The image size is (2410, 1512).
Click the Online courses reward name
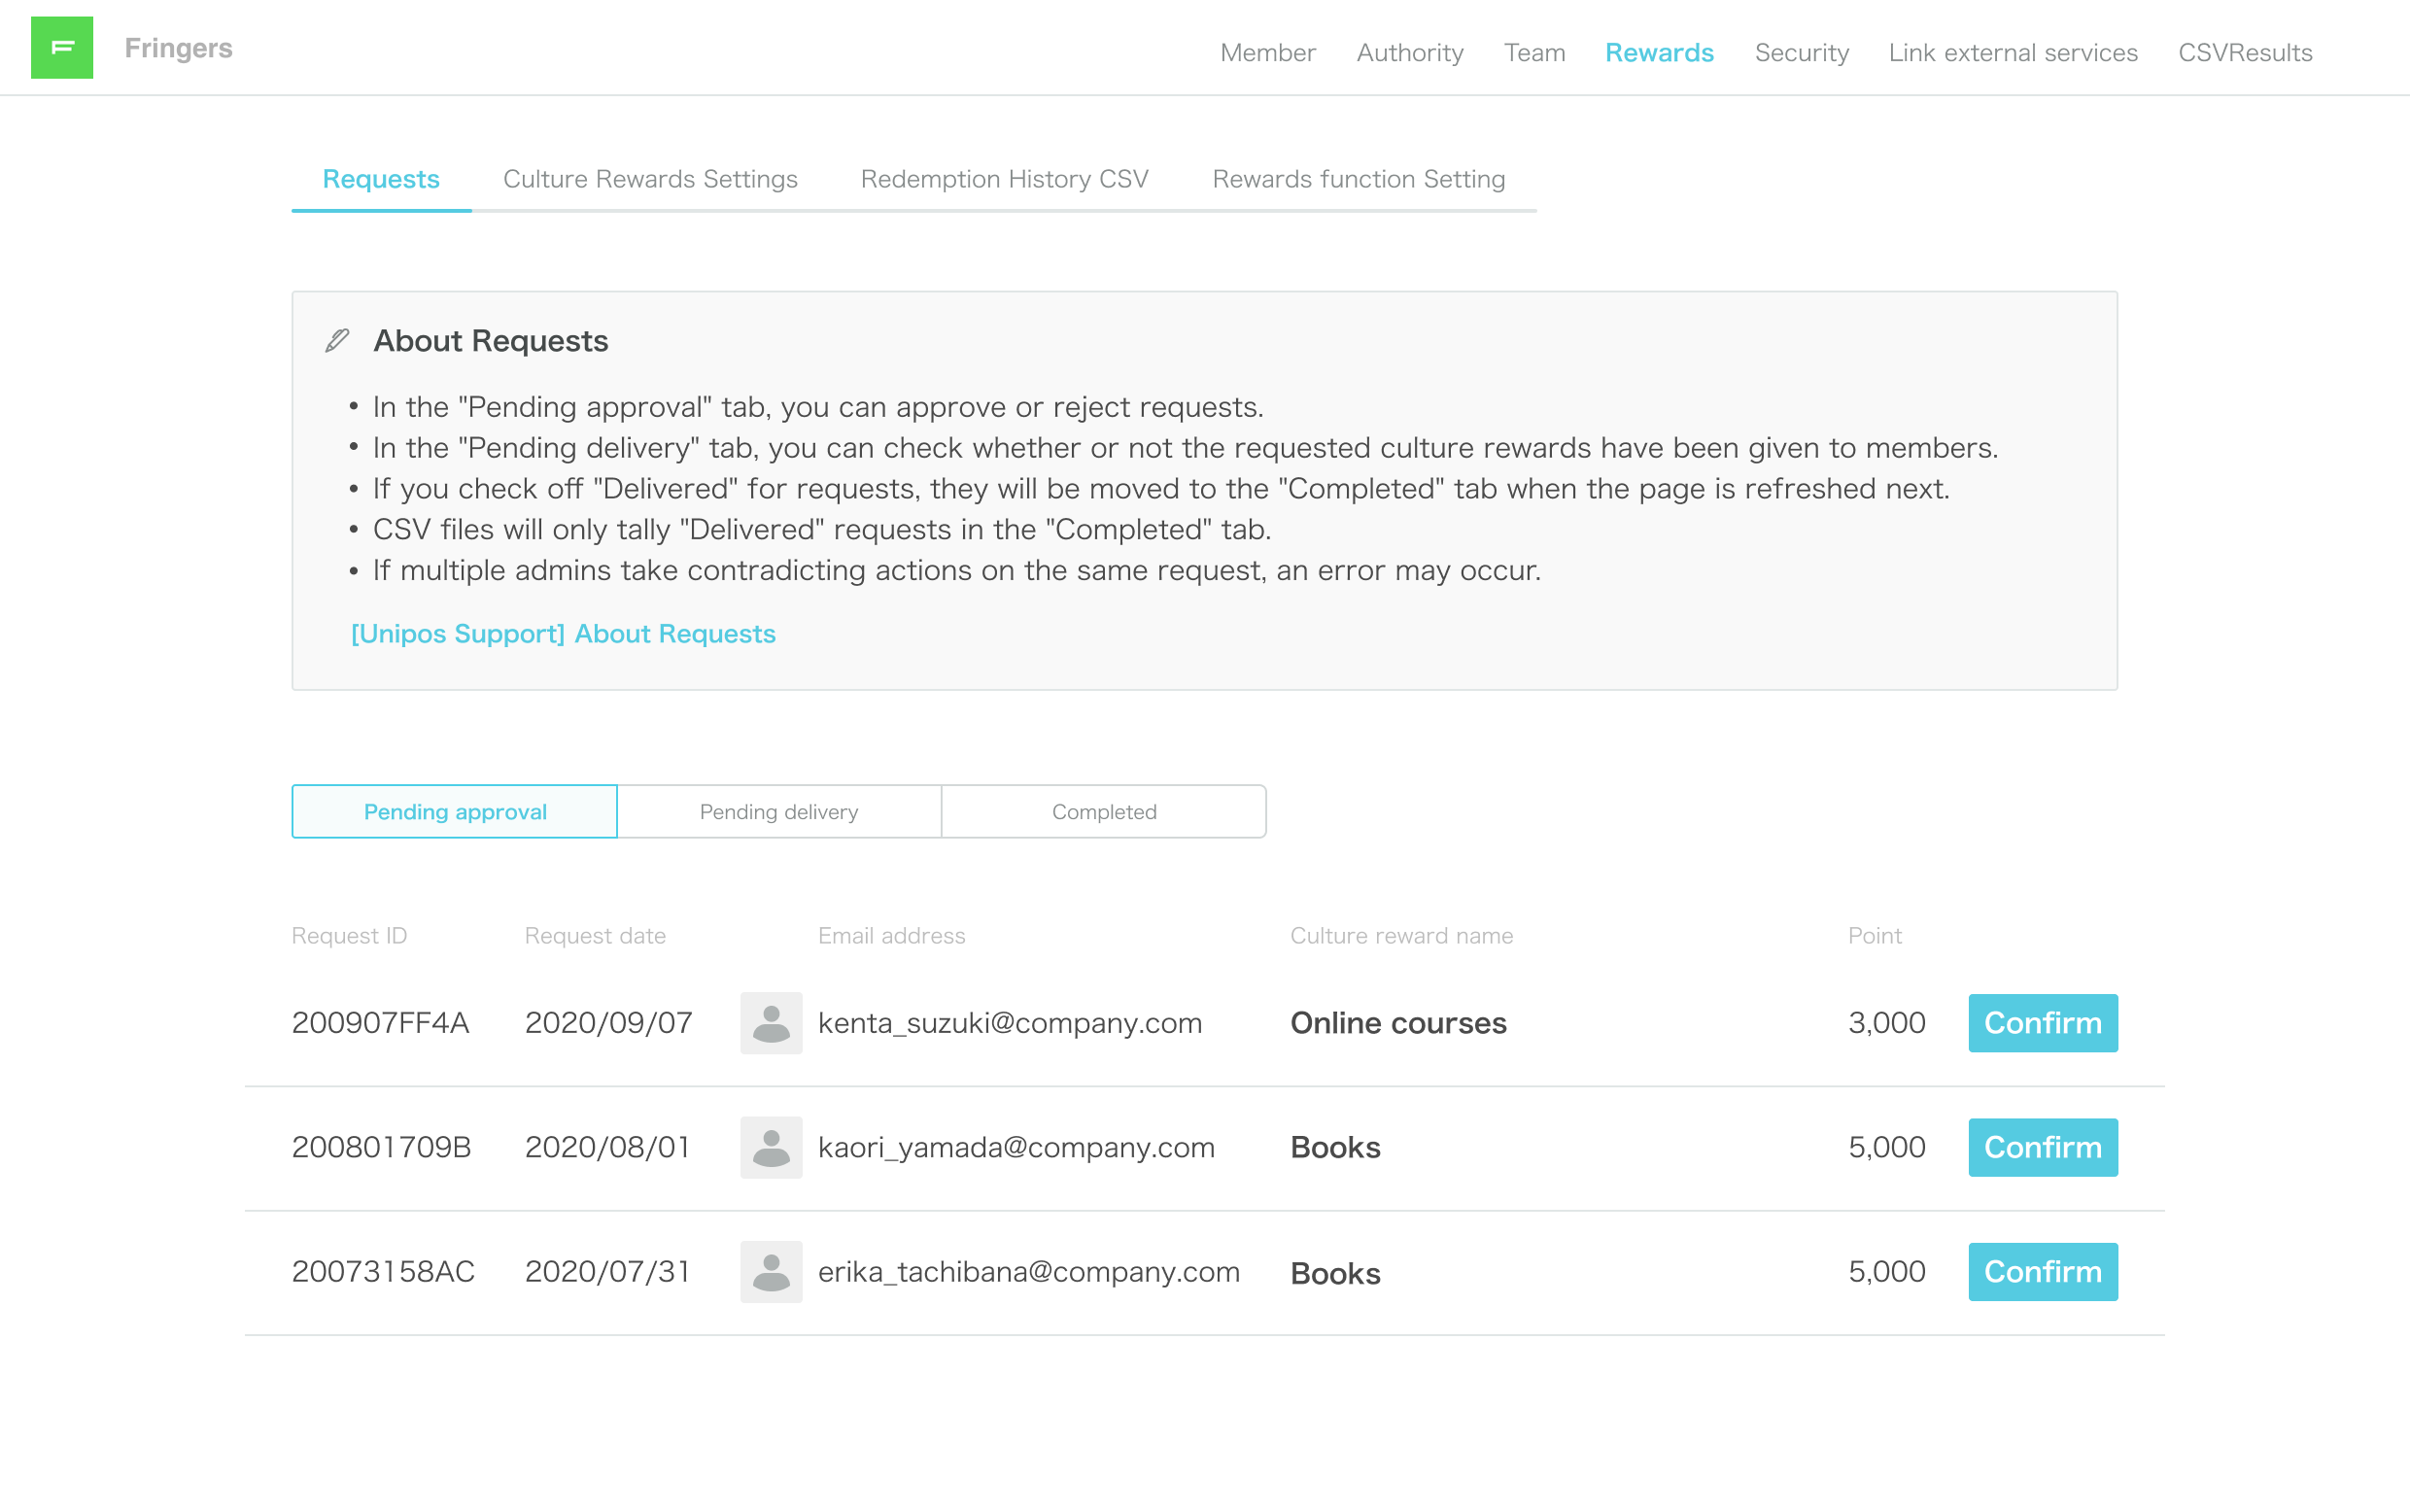[1398, 1023]
